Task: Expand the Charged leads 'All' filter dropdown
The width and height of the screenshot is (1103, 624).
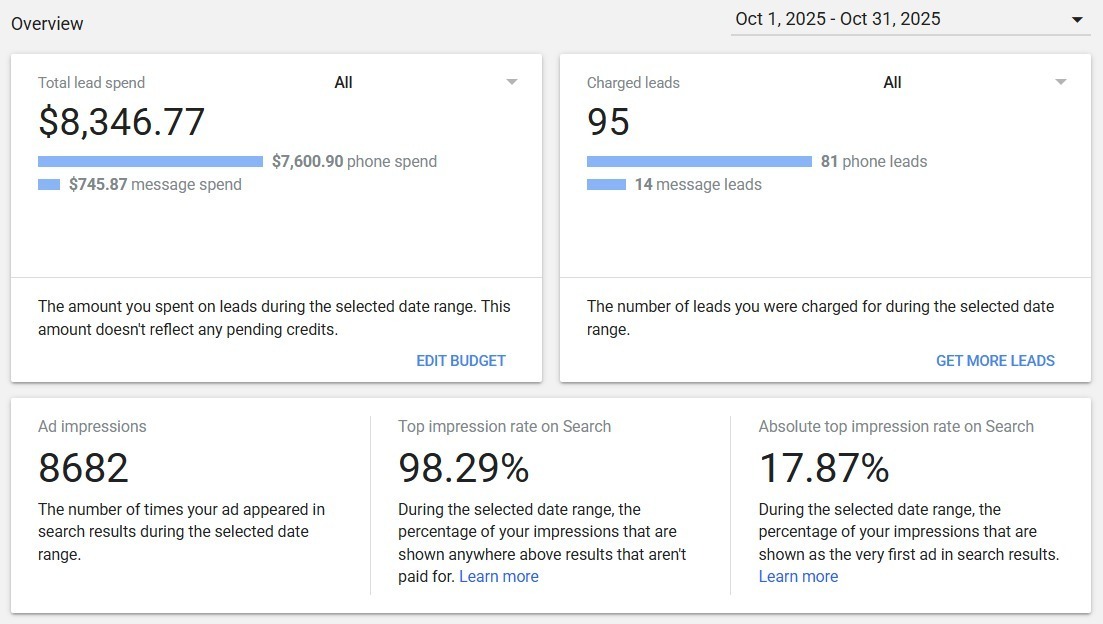Action: tap(974, 82)
